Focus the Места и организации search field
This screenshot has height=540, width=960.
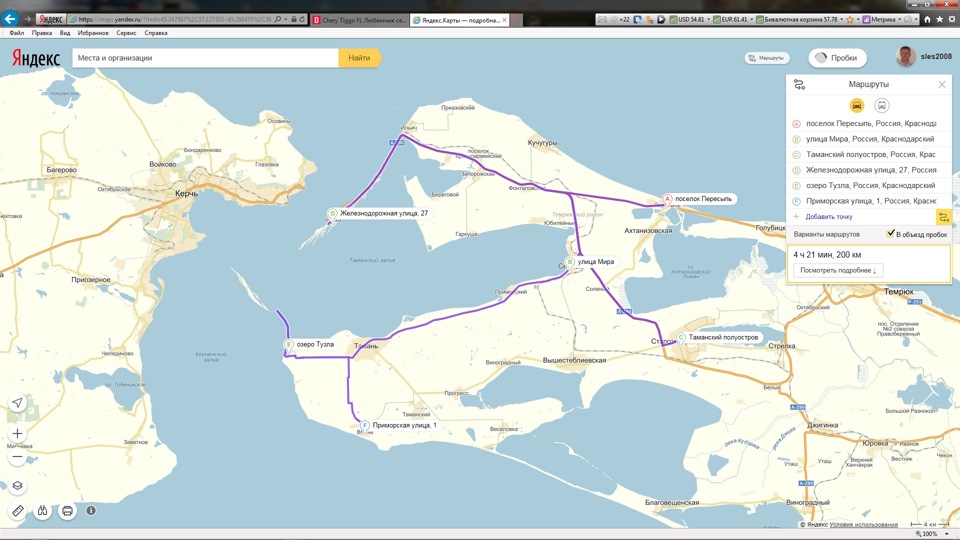205,58
